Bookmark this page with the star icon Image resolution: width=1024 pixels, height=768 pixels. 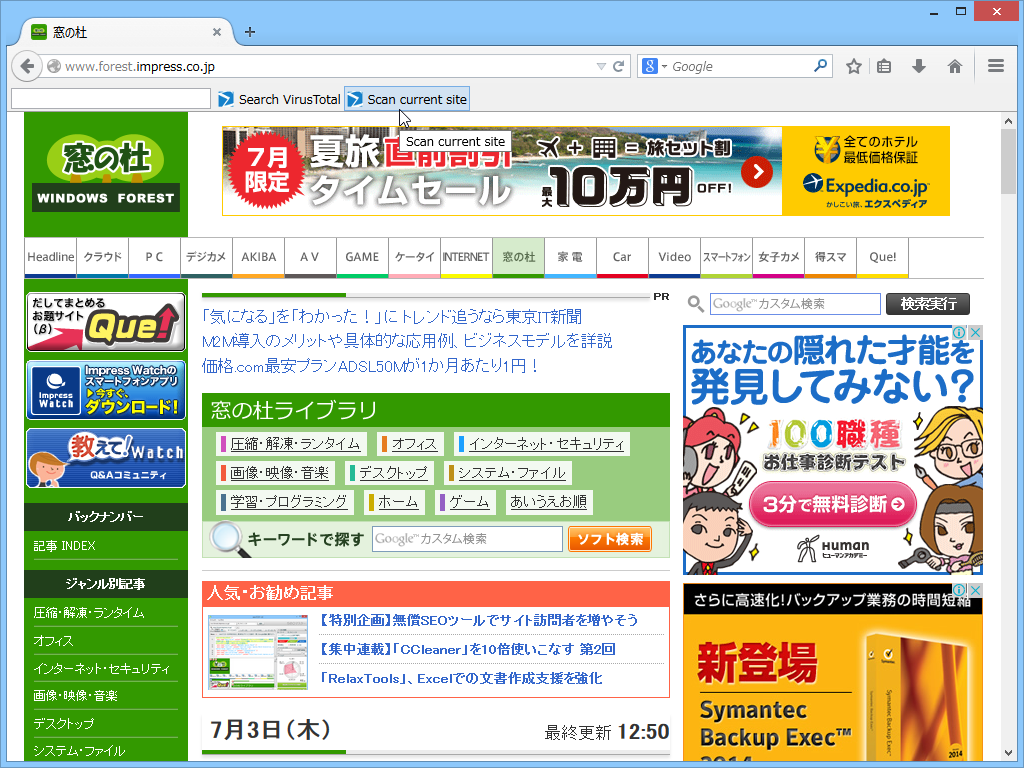[x=854, y=66]
